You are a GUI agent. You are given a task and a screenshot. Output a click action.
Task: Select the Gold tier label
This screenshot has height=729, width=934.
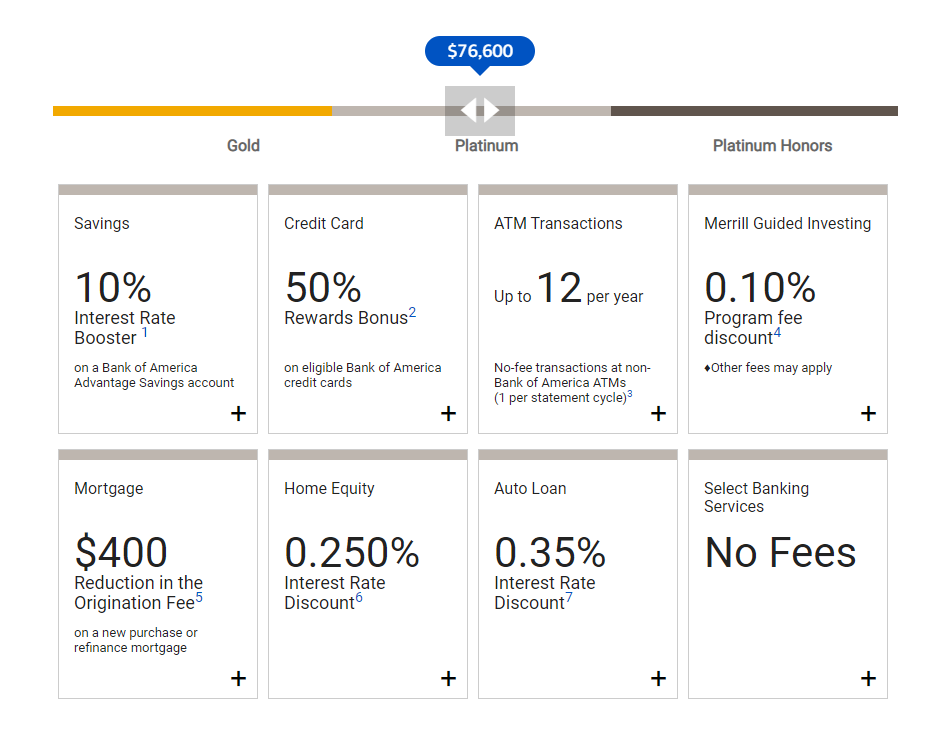[x=243, y=146]
